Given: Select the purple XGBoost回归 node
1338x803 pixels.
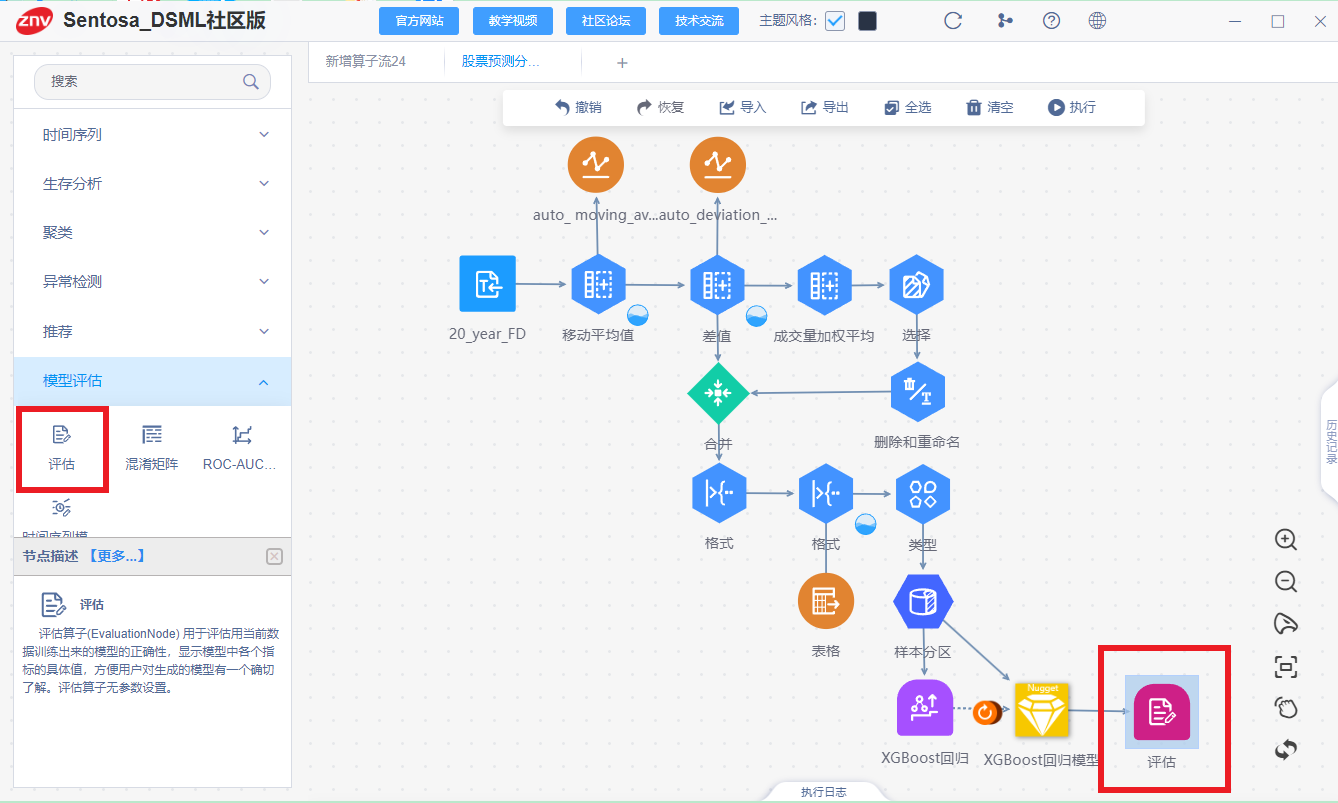Looking at the screenshot, I should click(x=925, y=708).
